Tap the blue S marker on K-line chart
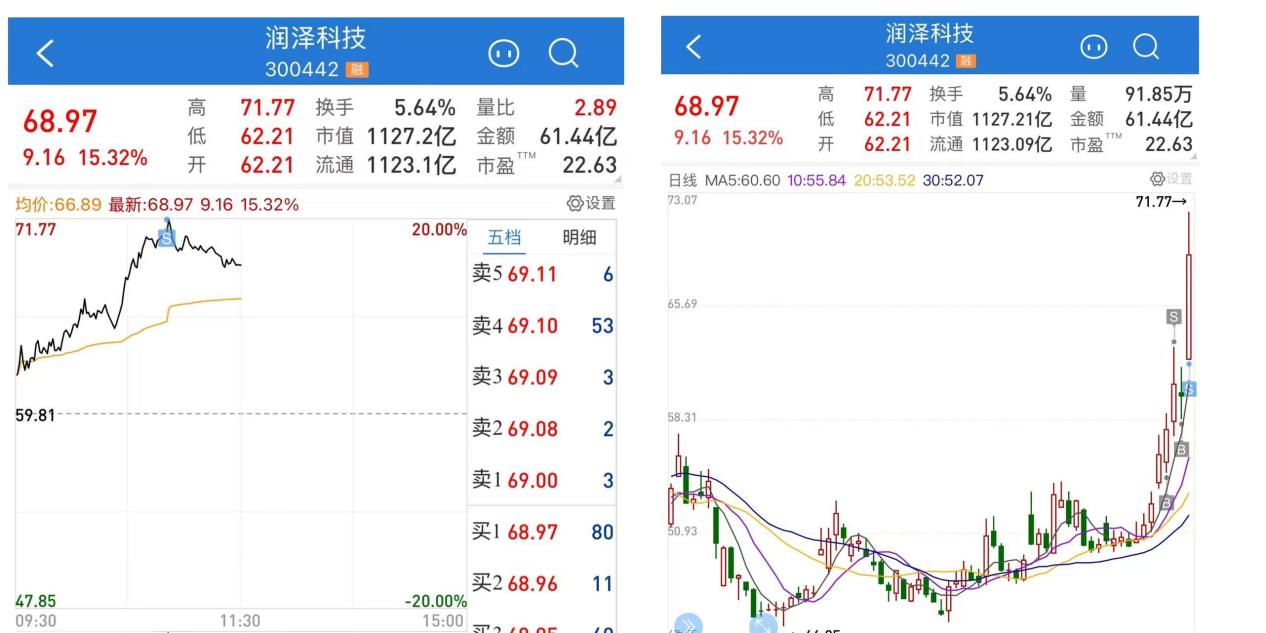The image size is (1266, 633). pyautogui.click(x=1189, y=388)
